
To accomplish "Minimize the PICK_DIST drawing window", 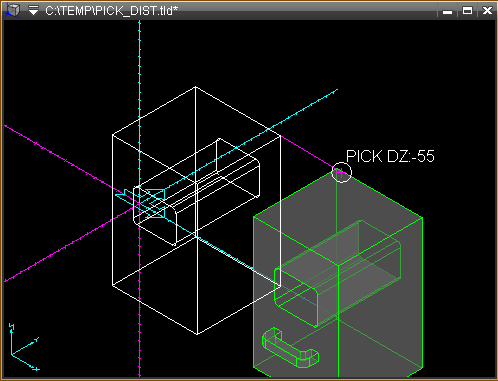I will coord(448,11).
